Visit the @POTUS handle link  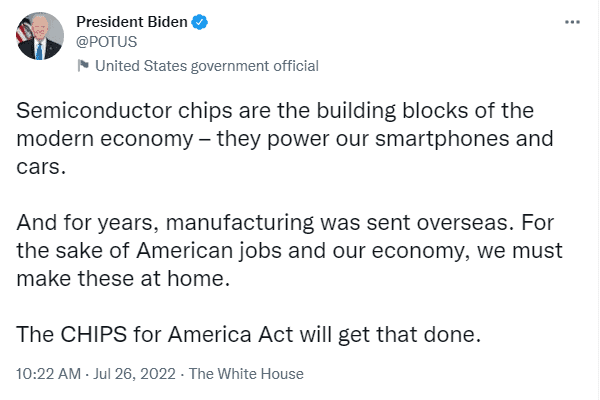pos(106,42)
